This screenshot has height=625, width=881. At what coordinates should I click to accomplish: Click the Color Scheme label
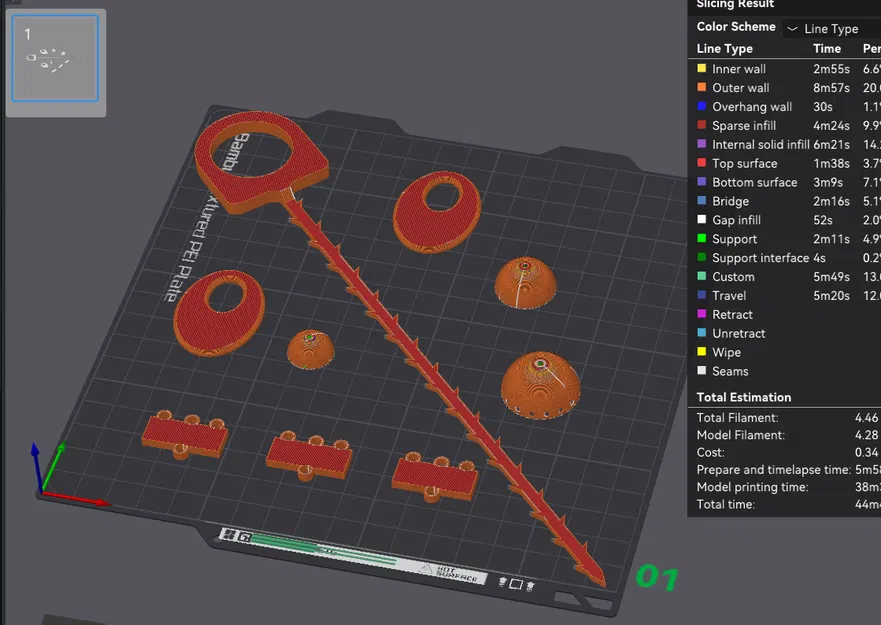coord(736,27)
